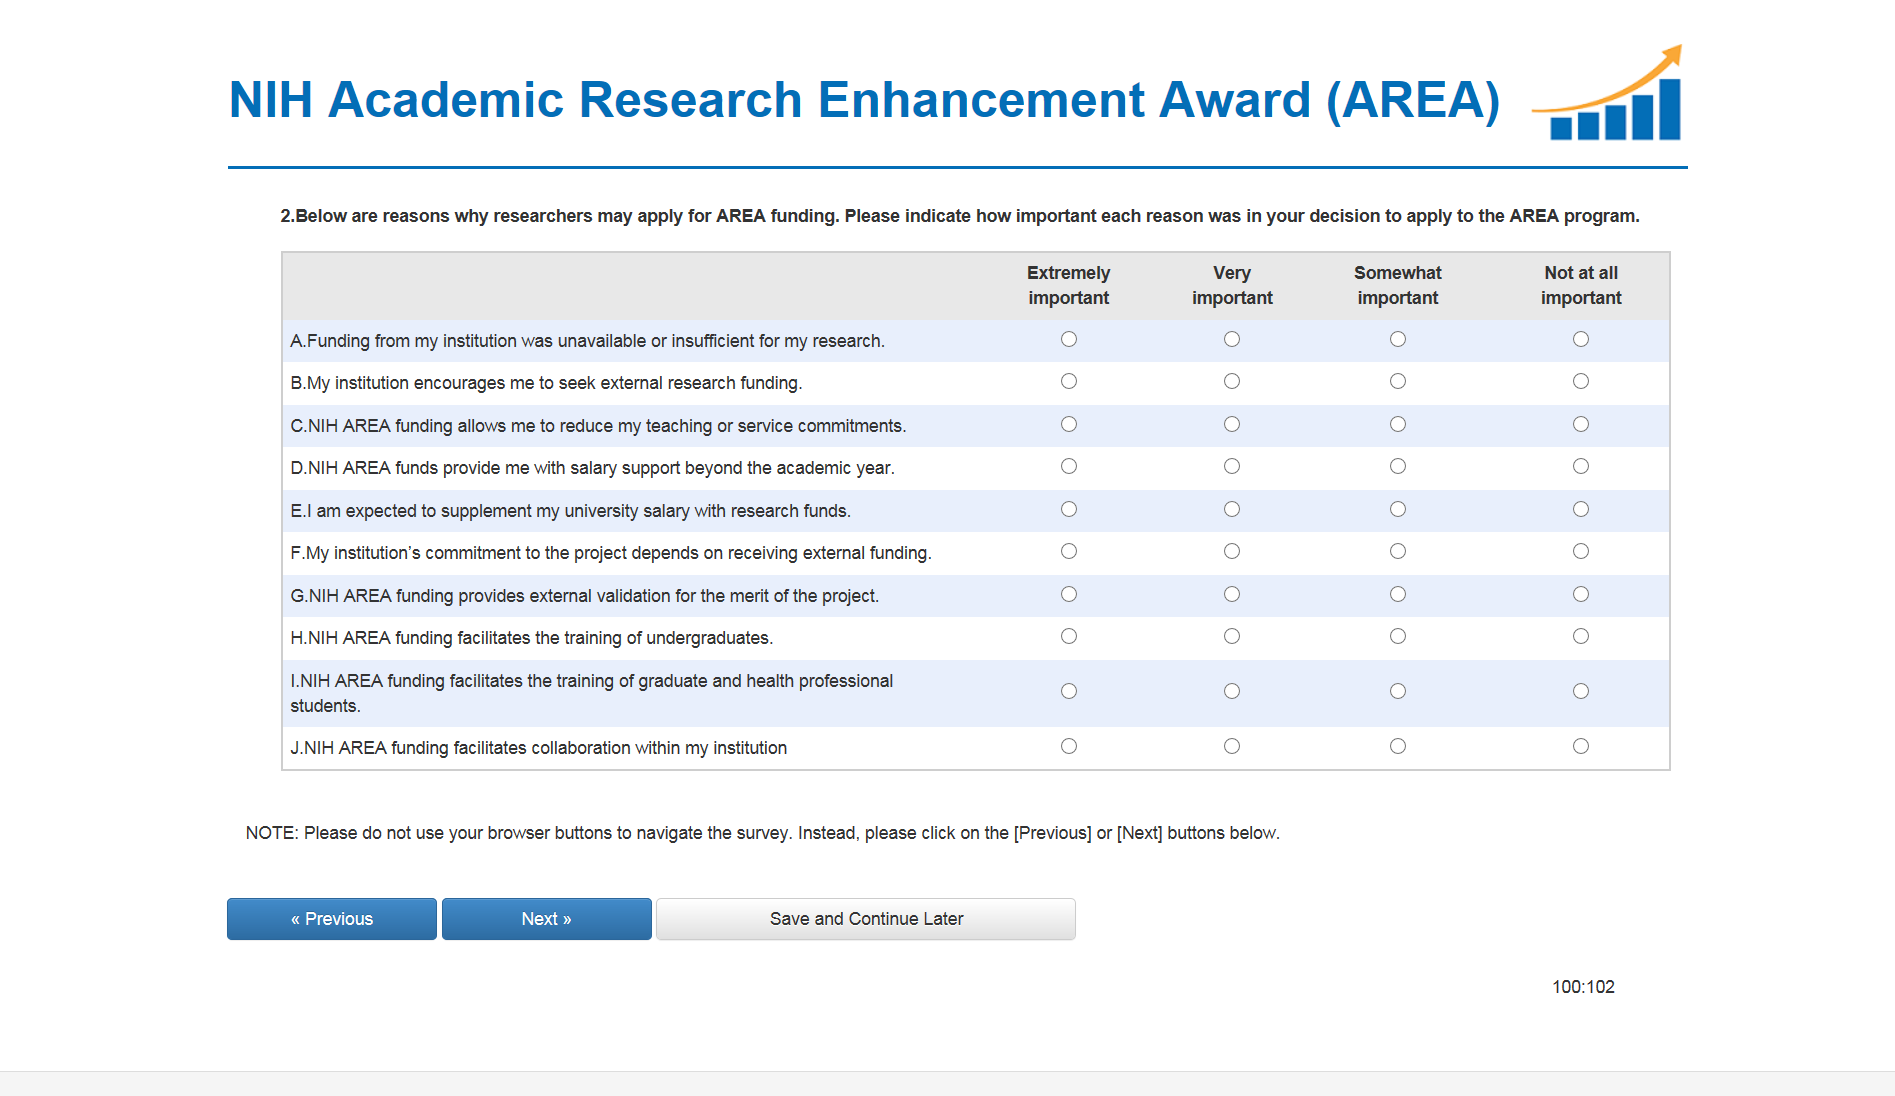
Task: Go back with the Previous button
Action: tap(332, 919)
